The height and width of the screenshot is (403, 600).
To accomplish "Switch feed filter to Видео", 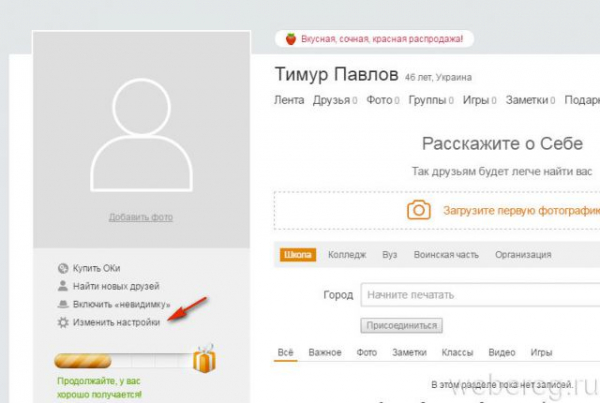I will (502, 352).
